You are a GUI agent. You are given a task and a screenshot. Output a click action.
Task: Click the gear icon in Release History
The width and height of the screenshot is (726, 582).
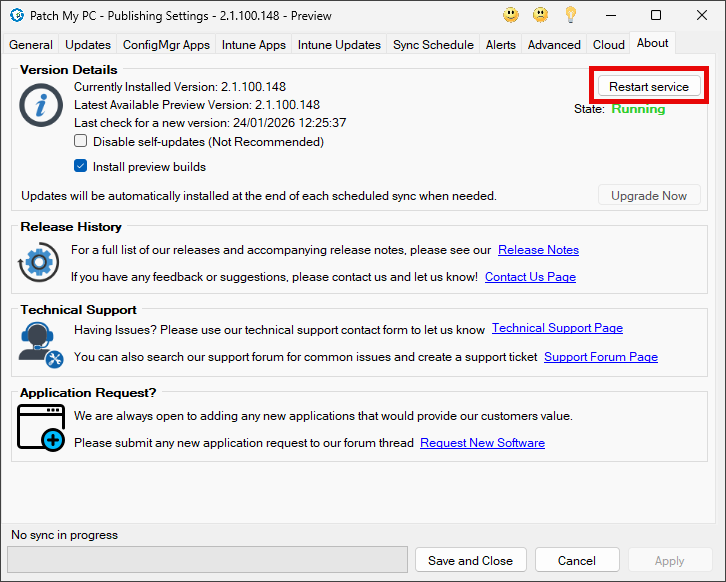(x=39, y=262)
